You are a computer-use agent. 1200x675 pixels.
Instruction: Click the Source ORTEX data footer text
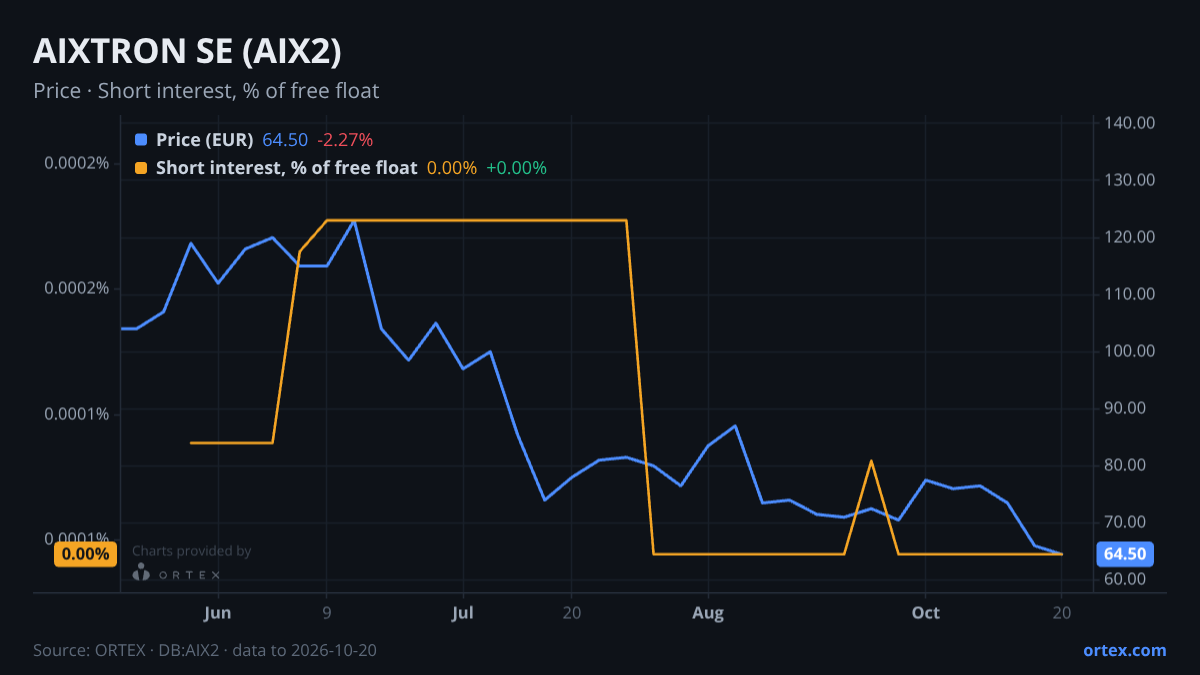(205, 650)
